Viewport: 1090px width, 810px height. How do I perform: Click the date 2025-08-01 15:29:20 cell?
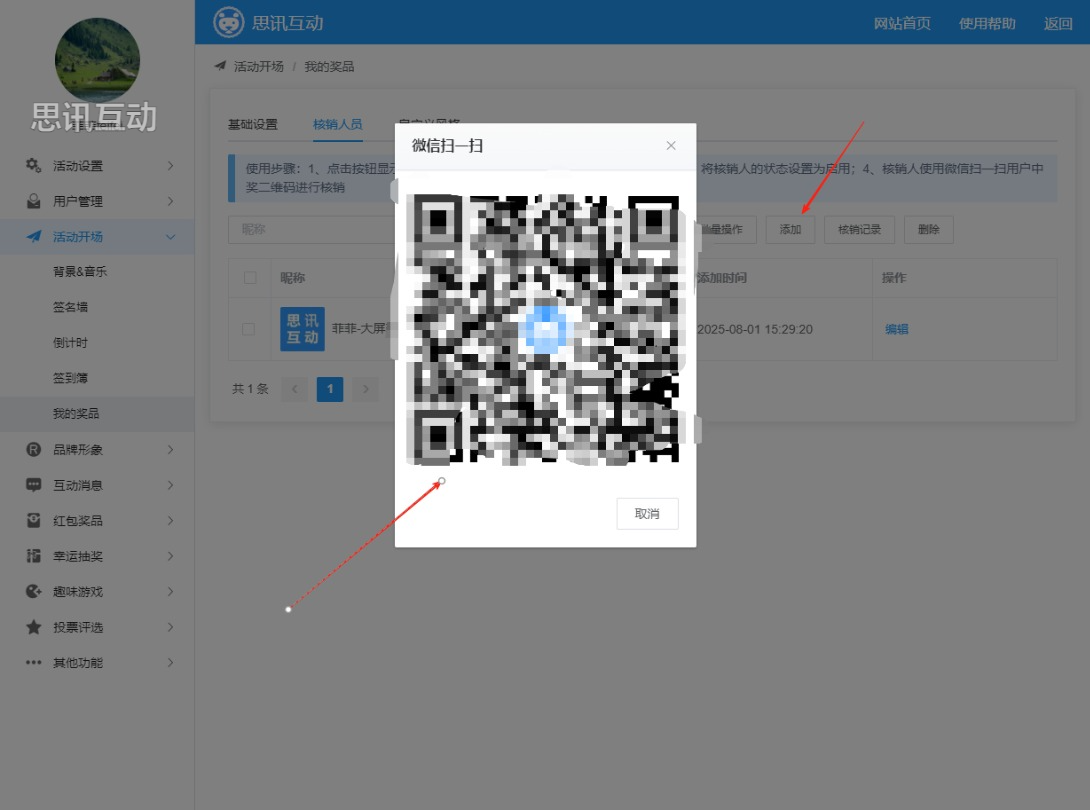755,329
